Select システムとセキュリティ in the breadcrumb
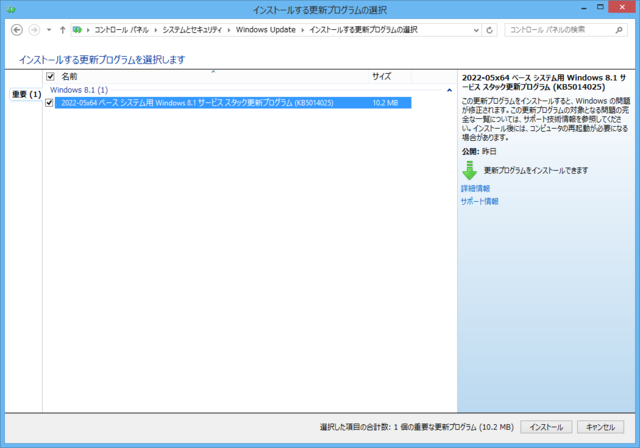The height and width of the screenshot is (448, 640). pos(192,30)
